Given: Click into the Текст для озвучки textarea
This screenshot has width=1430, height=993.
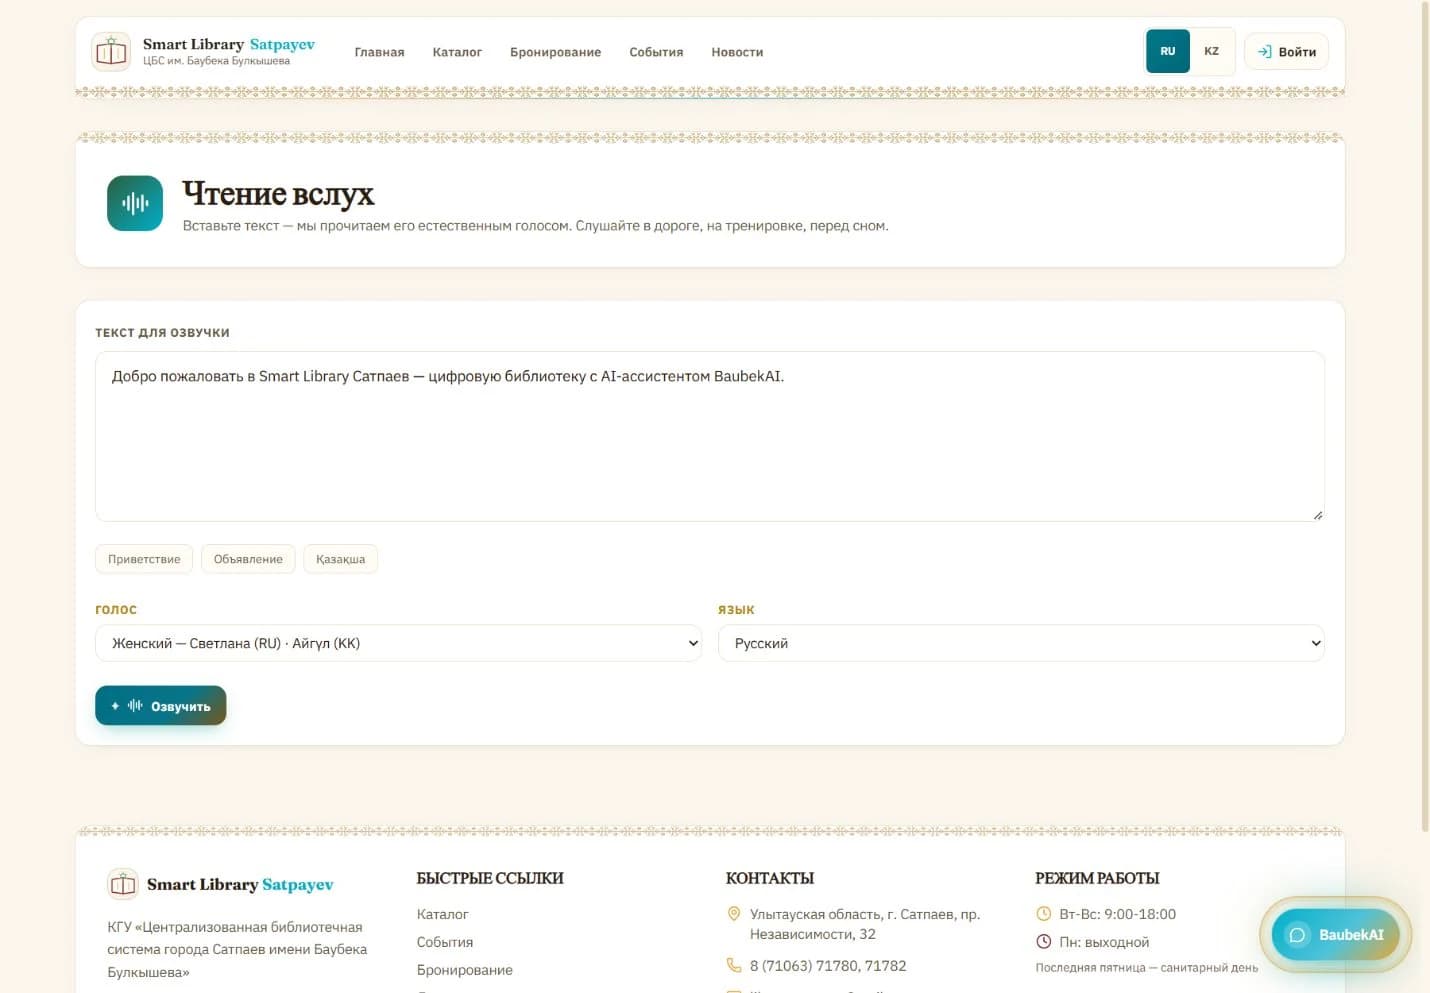Looking at the screenshot, I should [710, 436].
